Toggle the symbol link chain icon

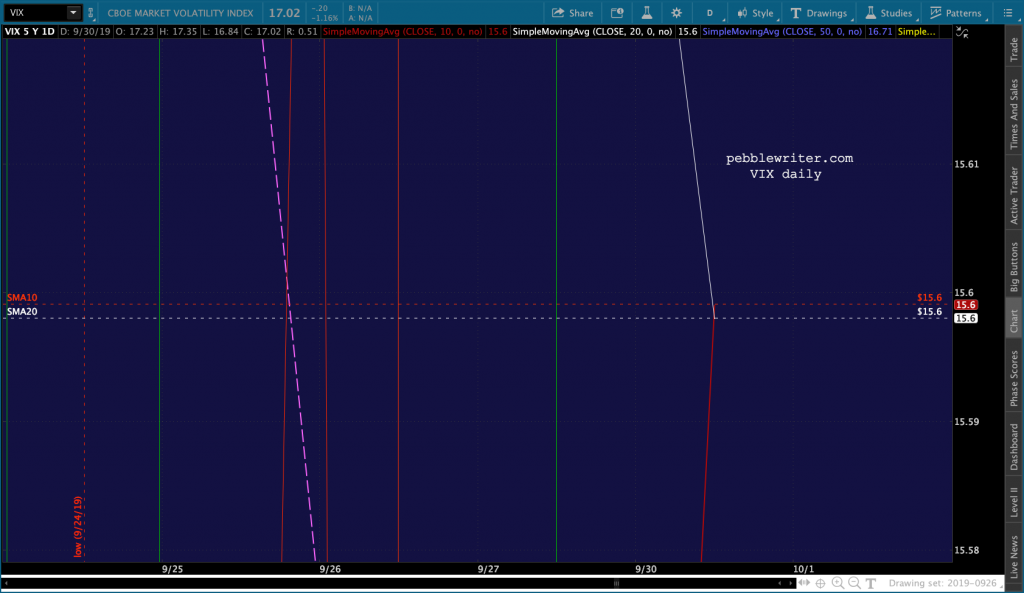tap(91, 12)
